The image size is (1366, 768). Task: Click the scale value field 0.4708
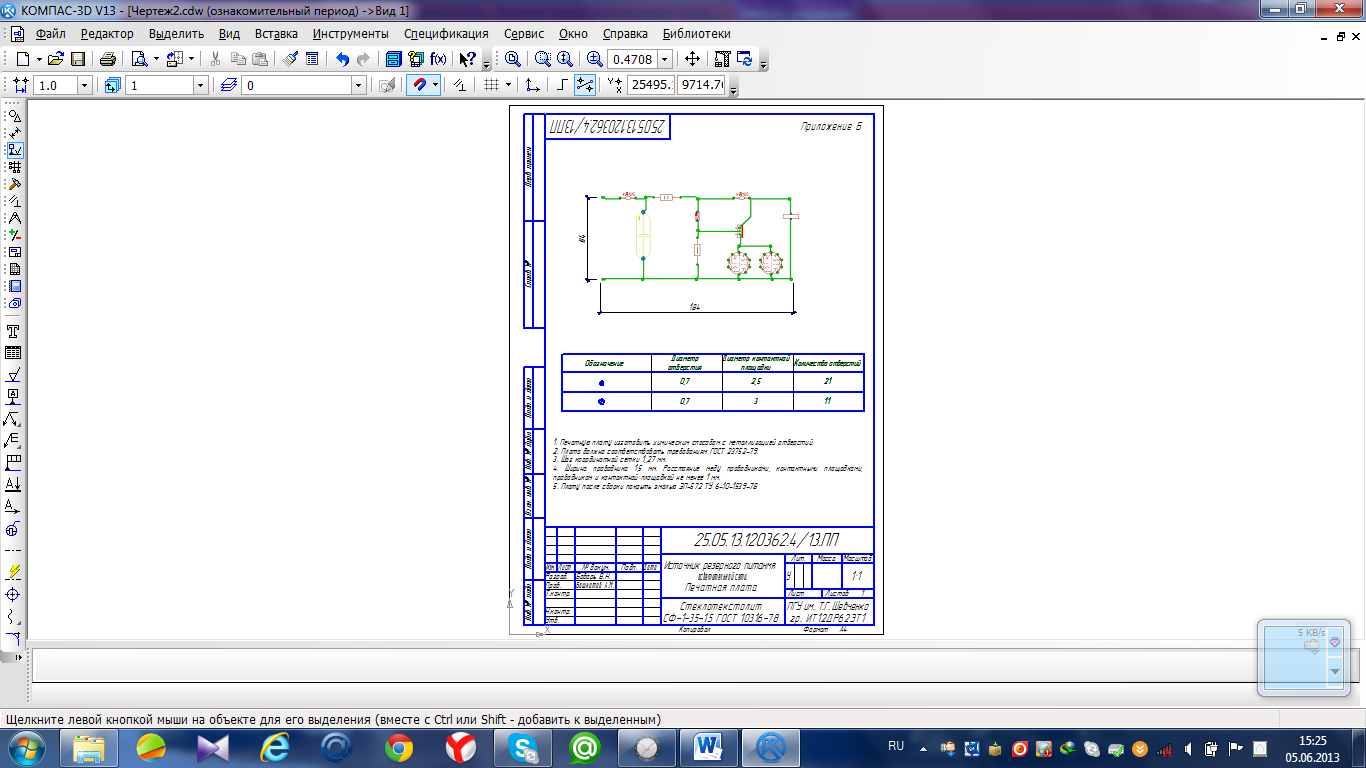click(x=632, y=59)
